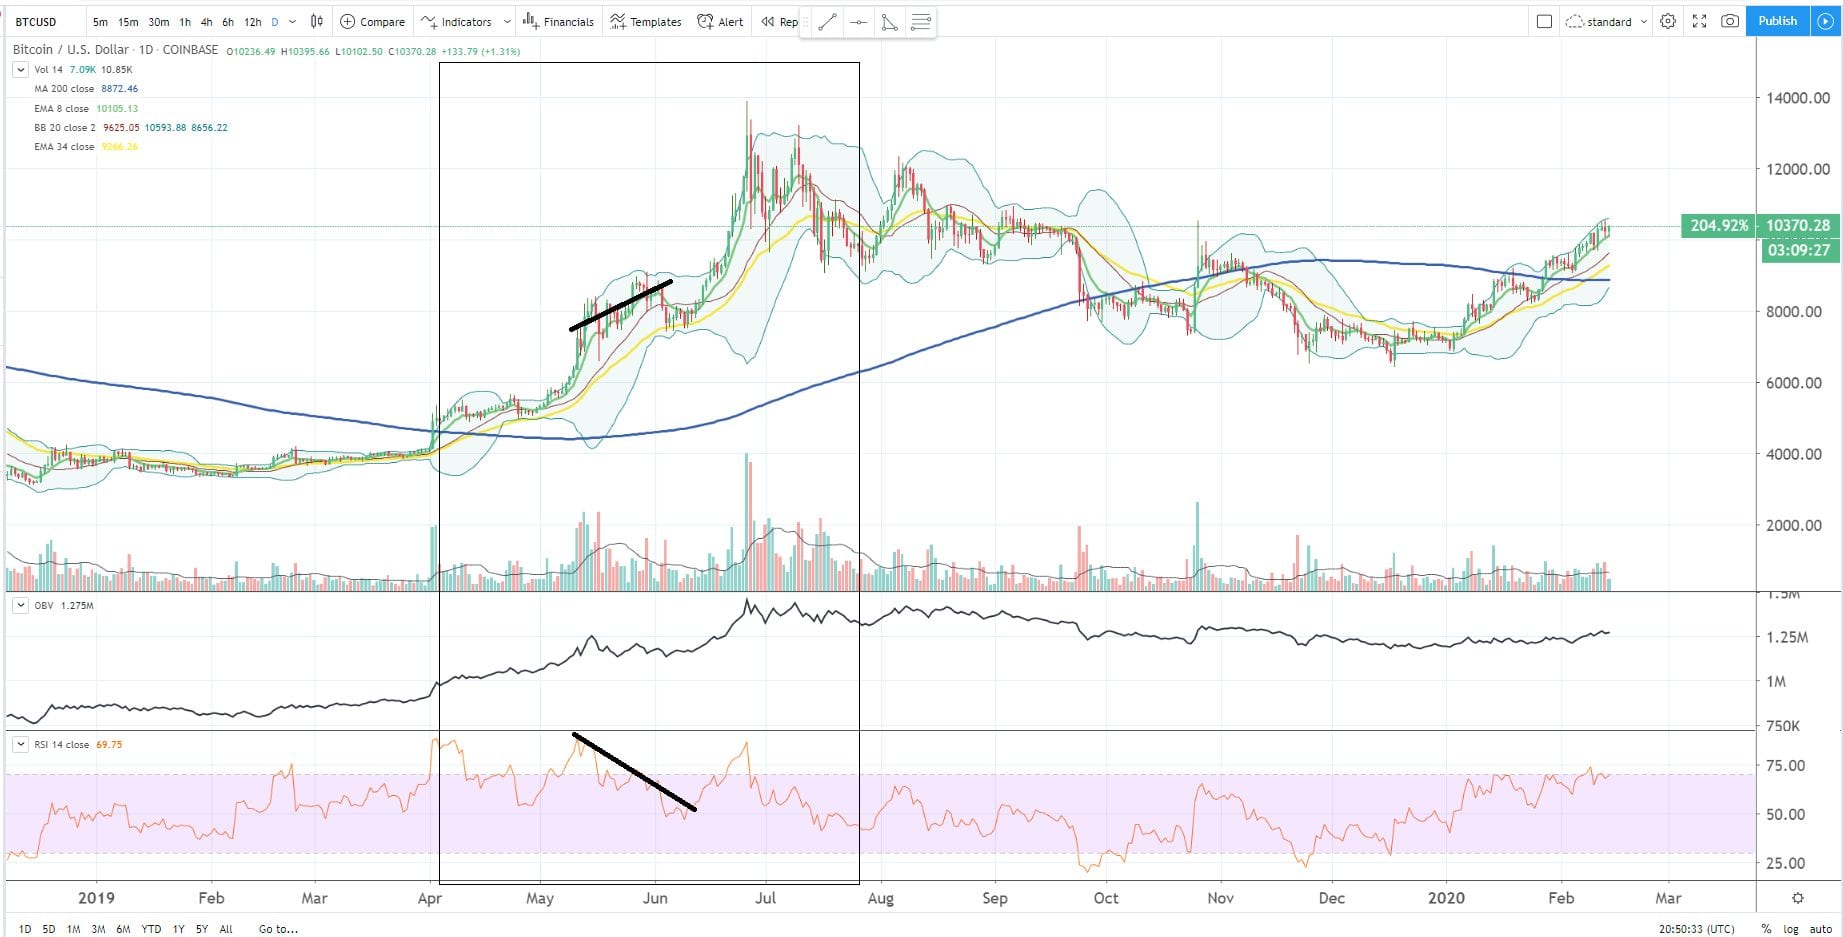Switch to the 4h timeframe
Screen dimensions: 1843x937
pyautogui.click(x=206, y=21)
